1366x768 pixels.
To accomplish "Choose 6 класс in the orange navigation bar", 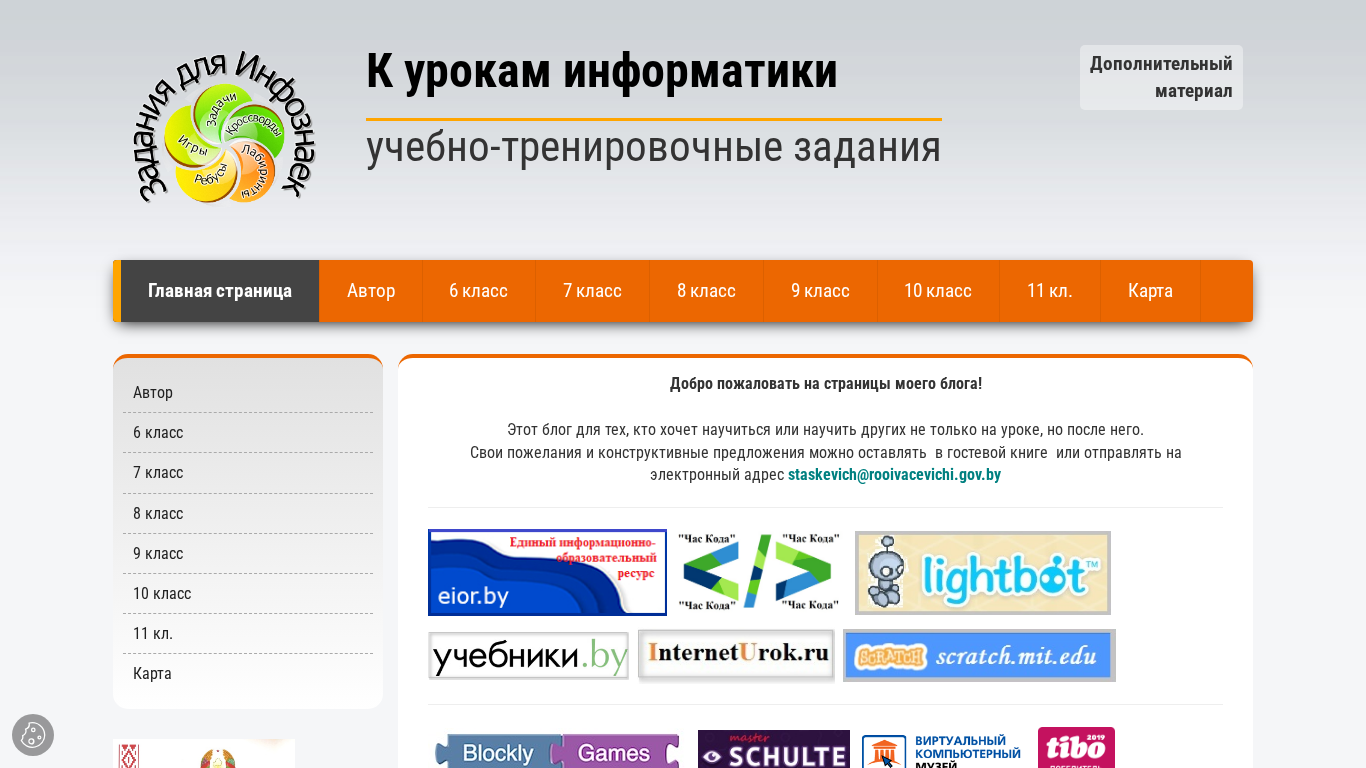I will 478,291.
